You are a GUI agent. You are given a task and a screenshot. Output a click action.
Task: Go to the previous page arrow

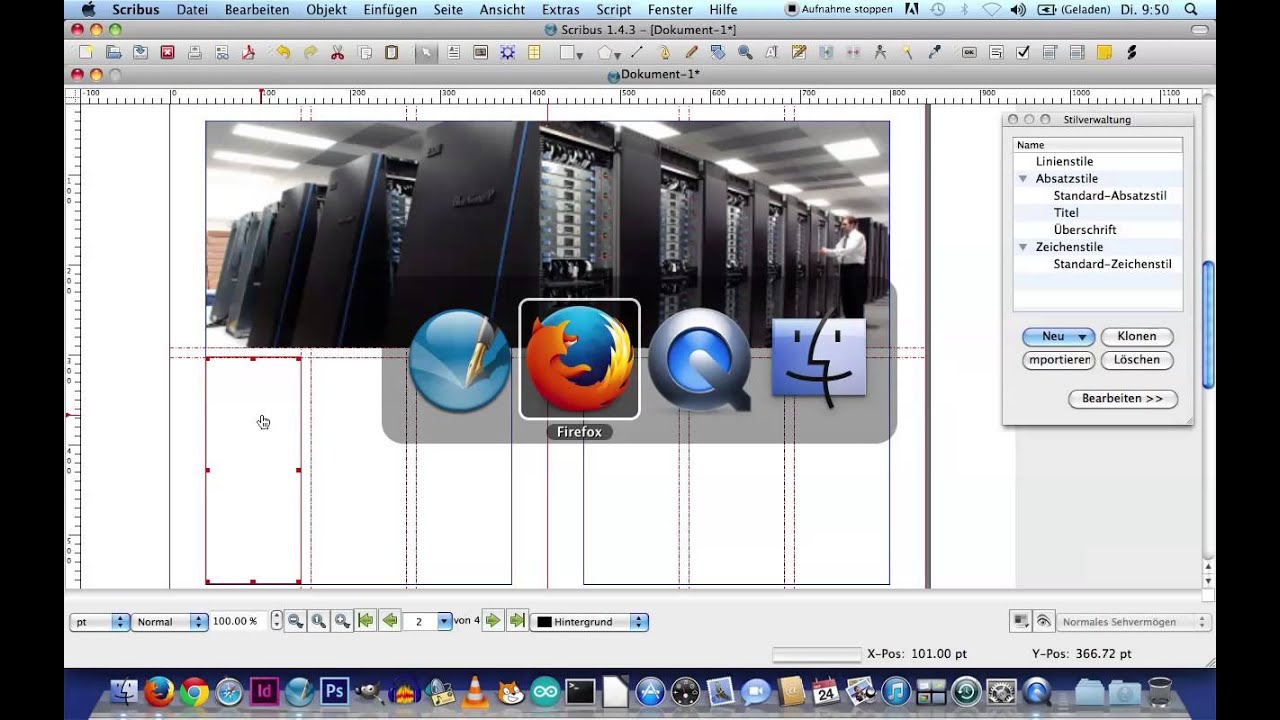(x=390, y=621)
